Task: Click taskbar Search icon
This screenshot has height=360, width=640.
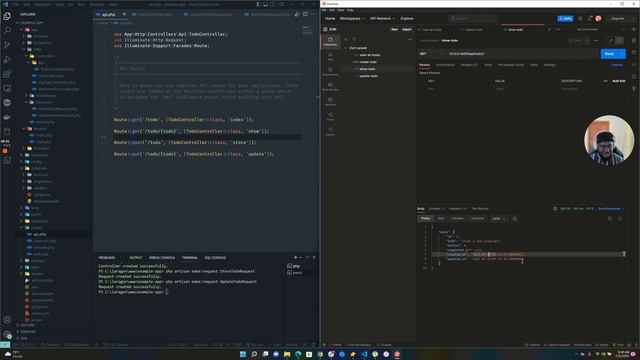Action: click(254, 354)
